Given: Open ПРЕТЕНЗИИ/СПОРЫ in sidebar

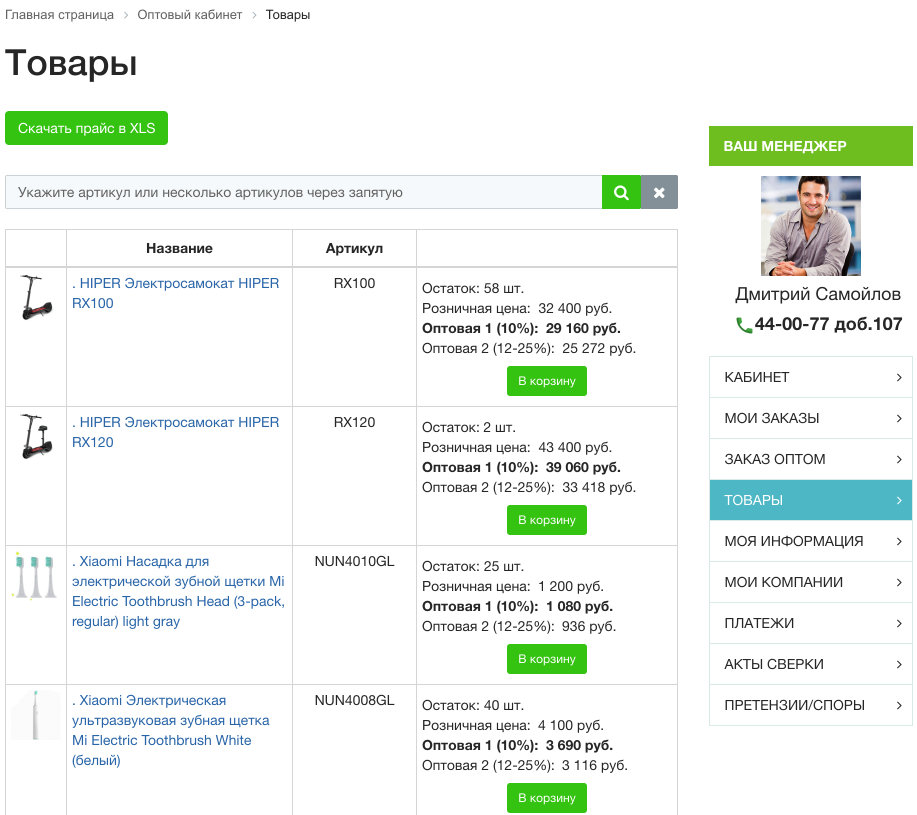Looking at the screenshot, I should point(811,705).
